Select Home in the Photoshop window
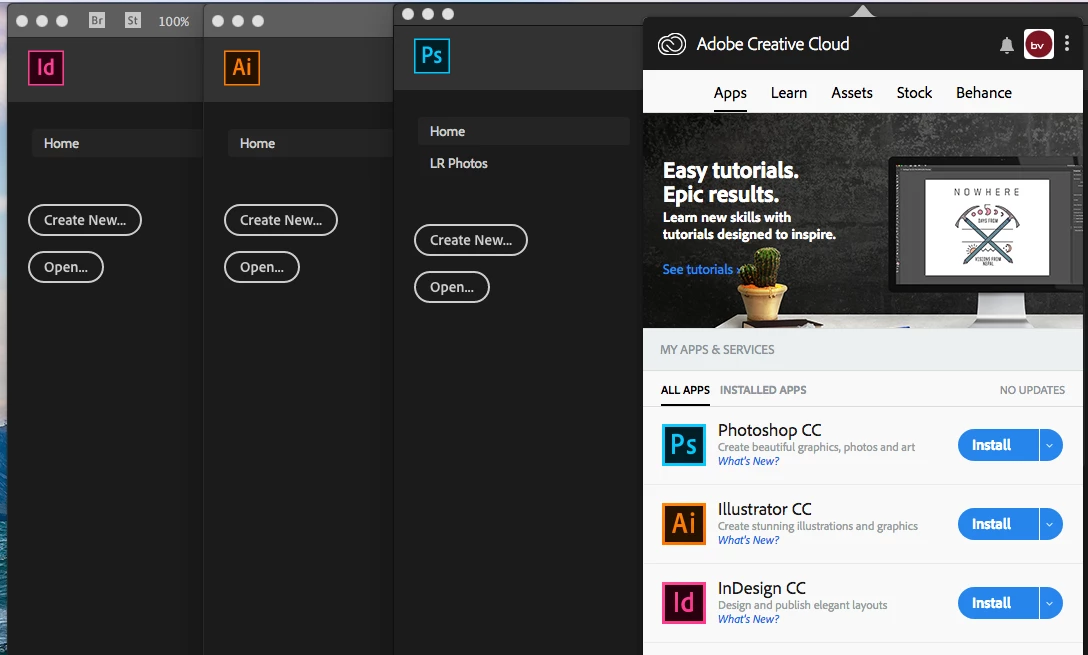This screenshot has width=1088, height=655. click(x=524, y=131)
